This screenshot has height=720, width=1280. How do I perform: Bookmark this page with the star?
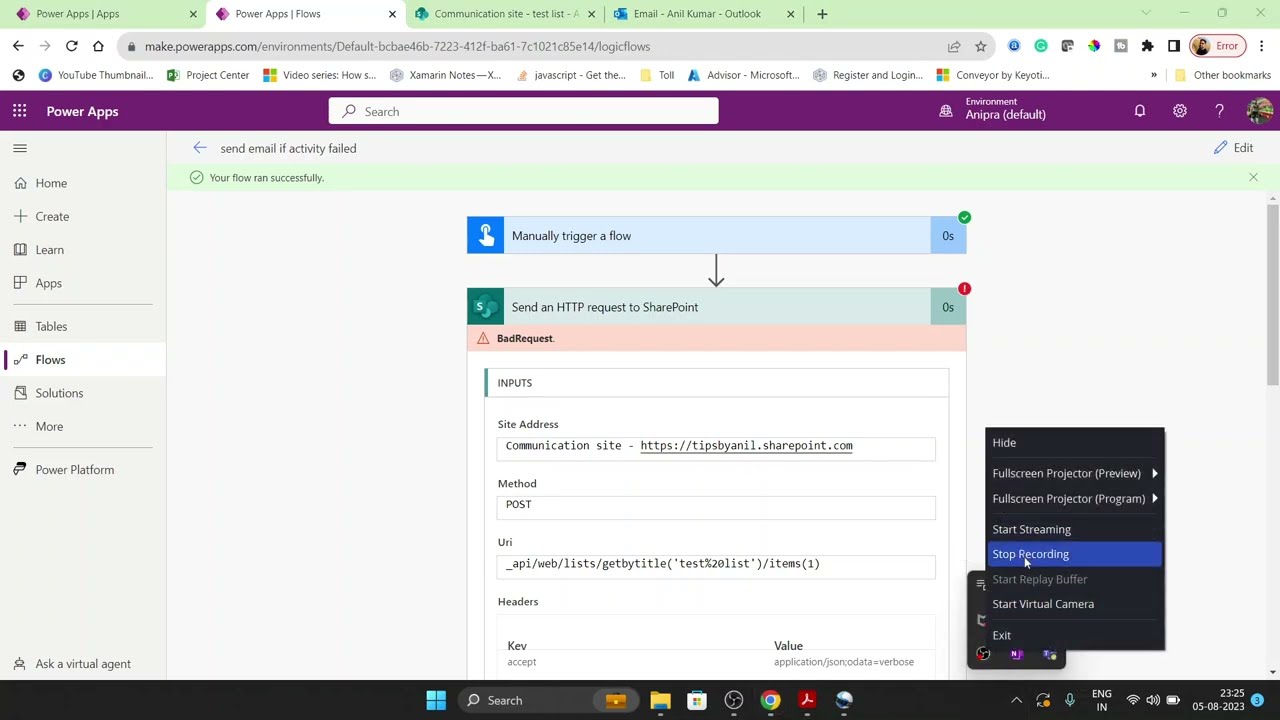(x=980, y=46)
